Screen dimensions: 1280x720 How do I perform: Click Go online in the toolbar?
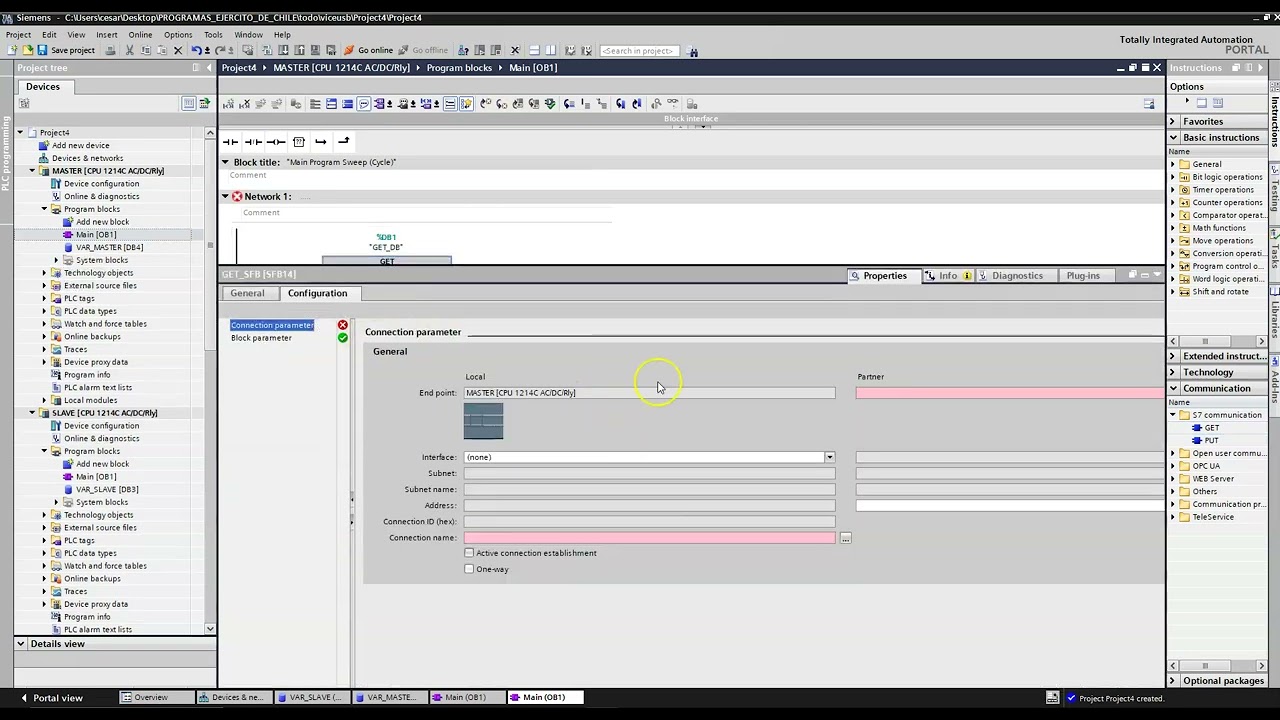(x=369, y=50)
